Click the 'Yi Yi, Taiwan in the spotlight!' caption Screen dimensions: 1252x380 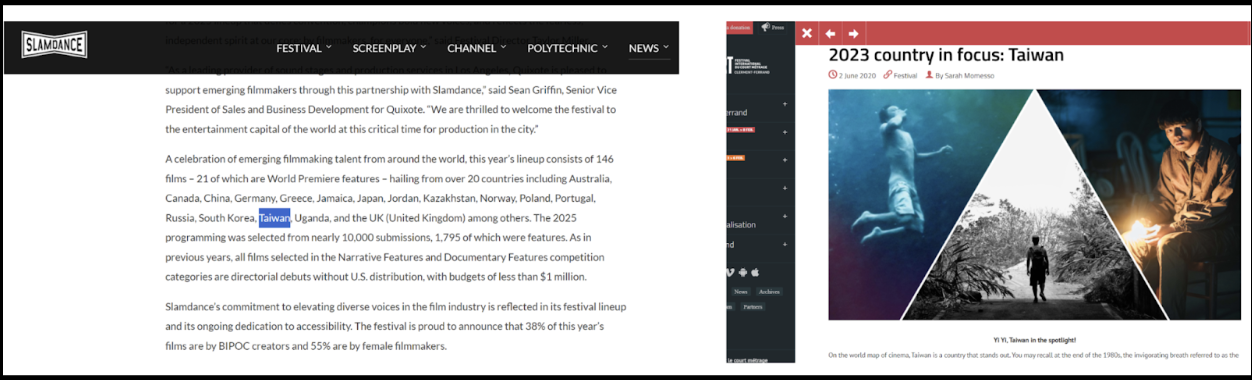click(1034, 339)
